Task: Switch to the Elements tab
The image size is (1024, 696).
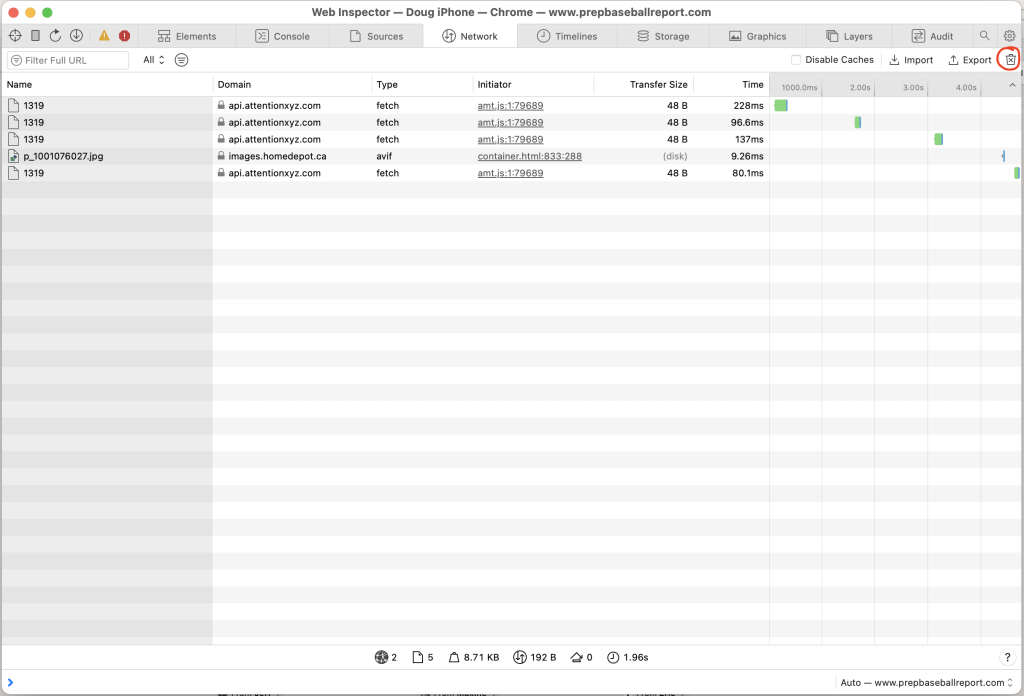Action: pos(187,36)
